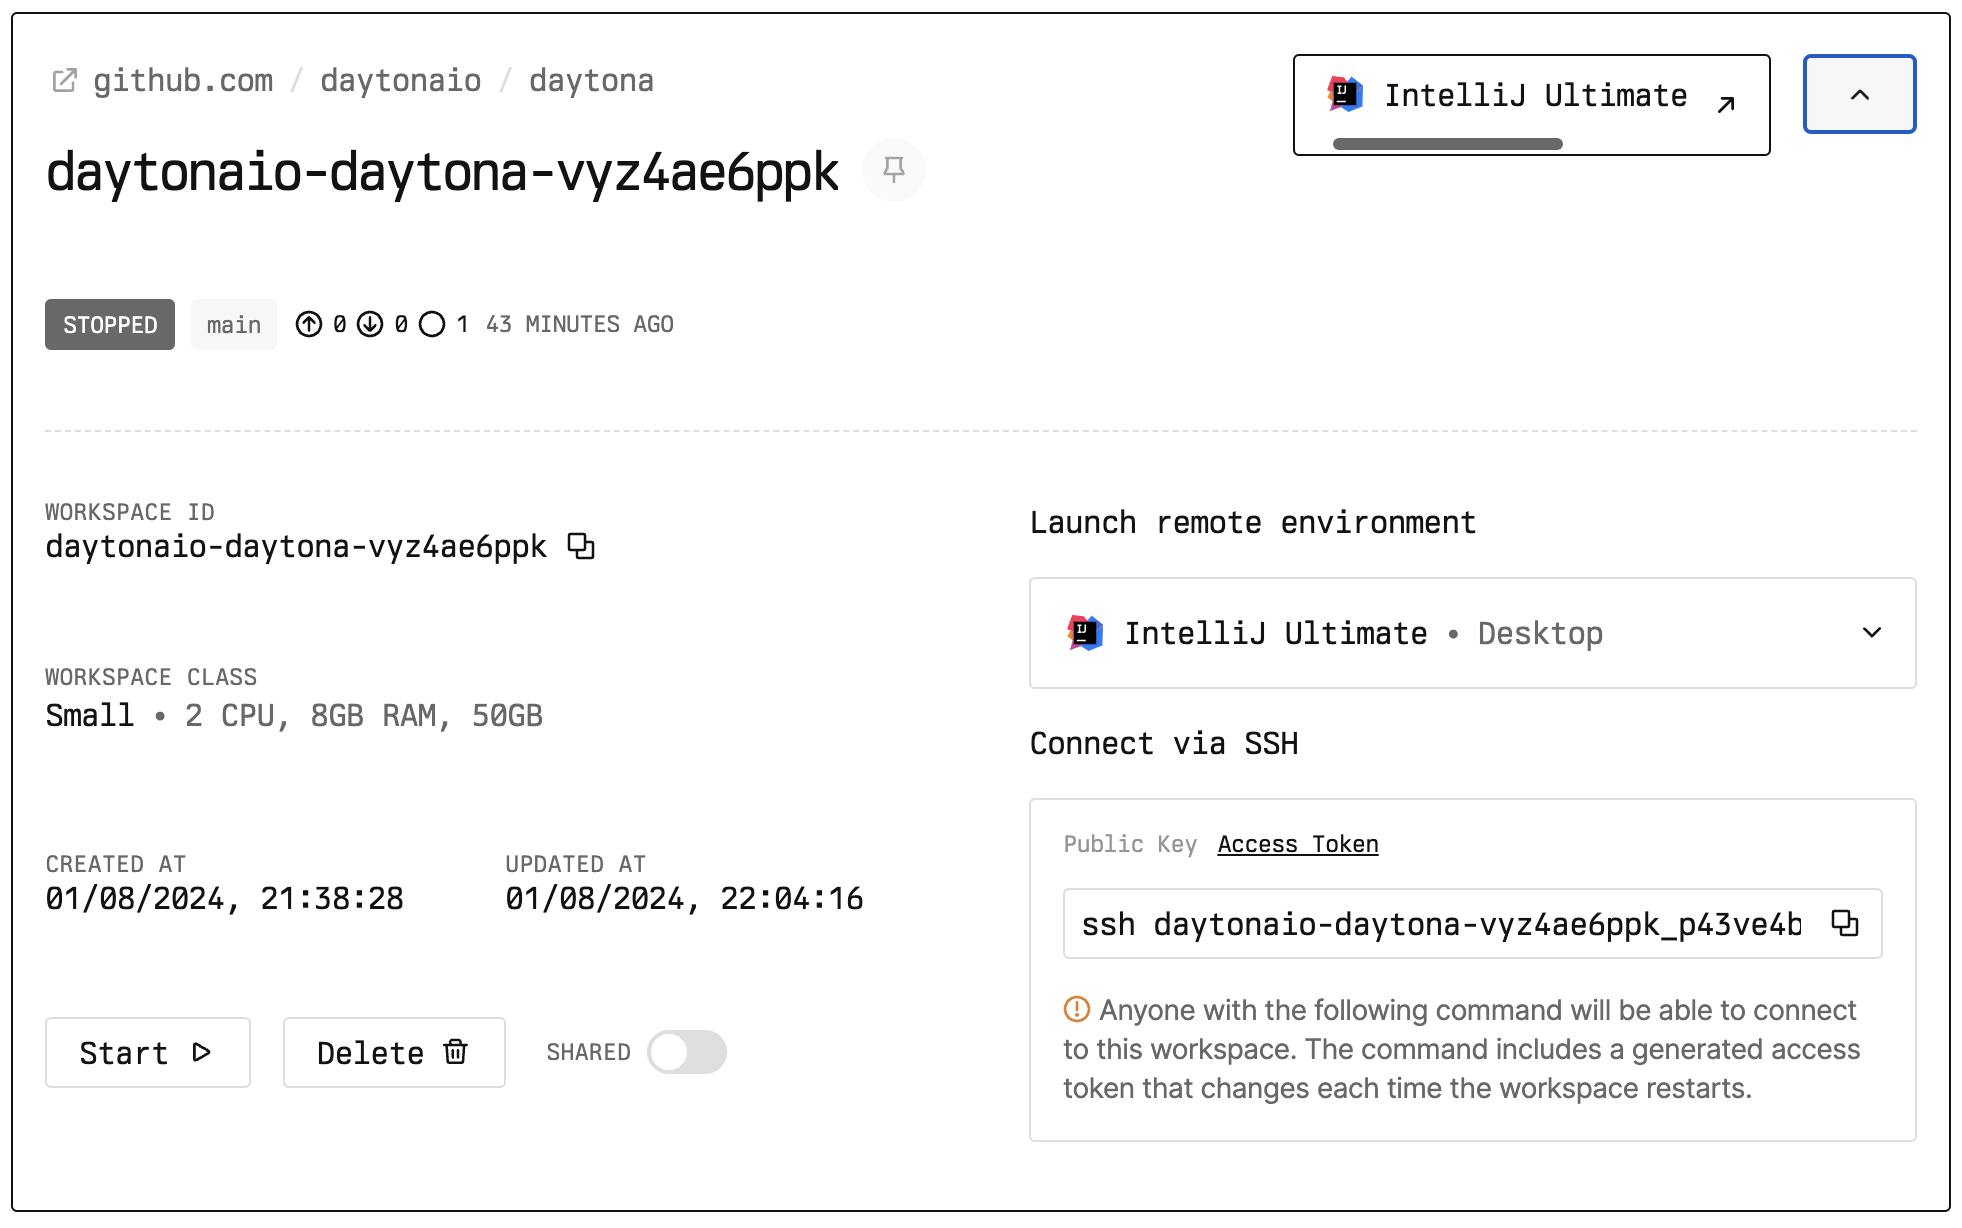This screenshot has width=1962, height=1228.
Task: Expand the IntelliJ Ultimate Desktop dropdown
Action: tap(1473, 633)
